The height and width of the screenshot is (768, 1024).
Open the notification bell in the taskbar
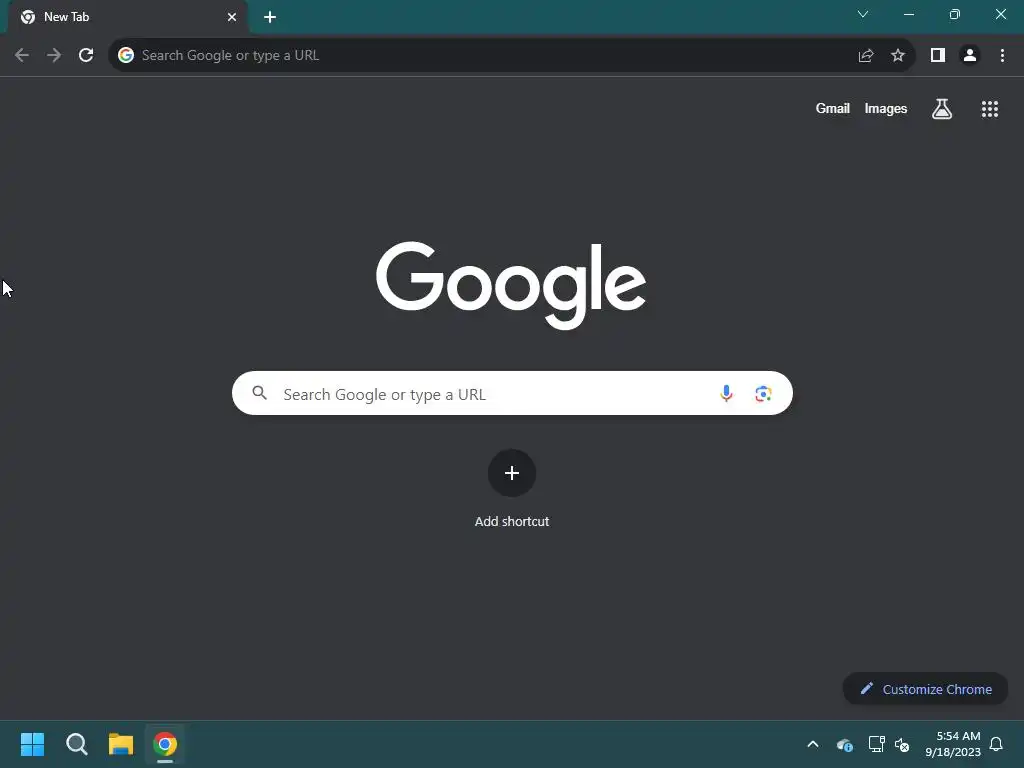tap(997, 744)
